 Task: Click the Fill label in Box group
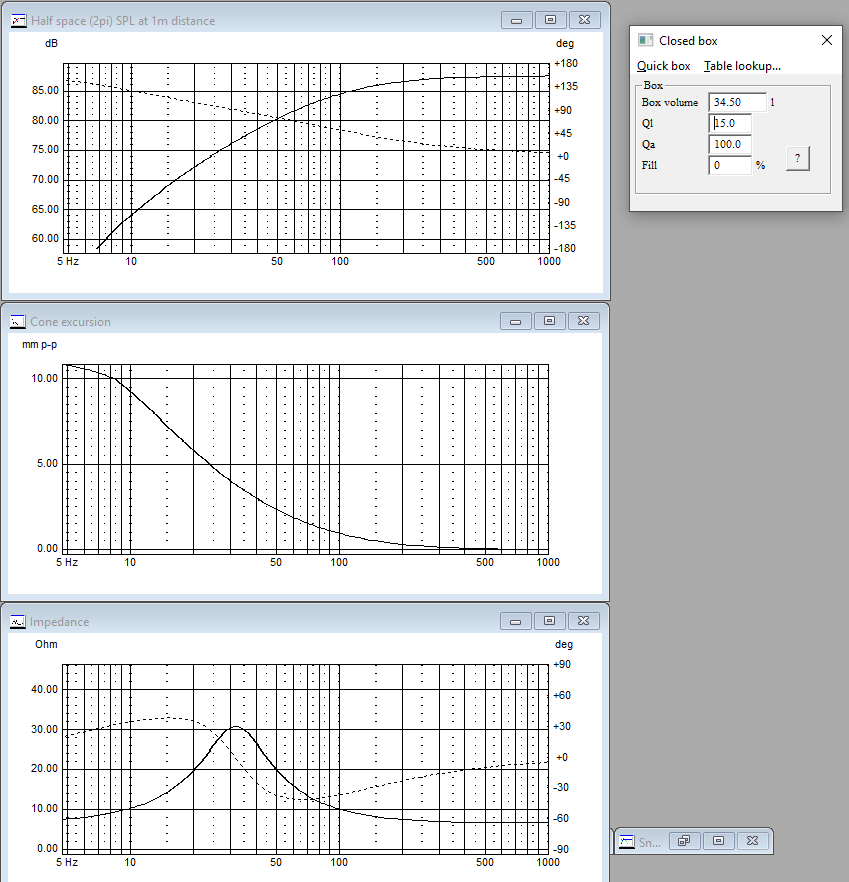pos(649,165)
